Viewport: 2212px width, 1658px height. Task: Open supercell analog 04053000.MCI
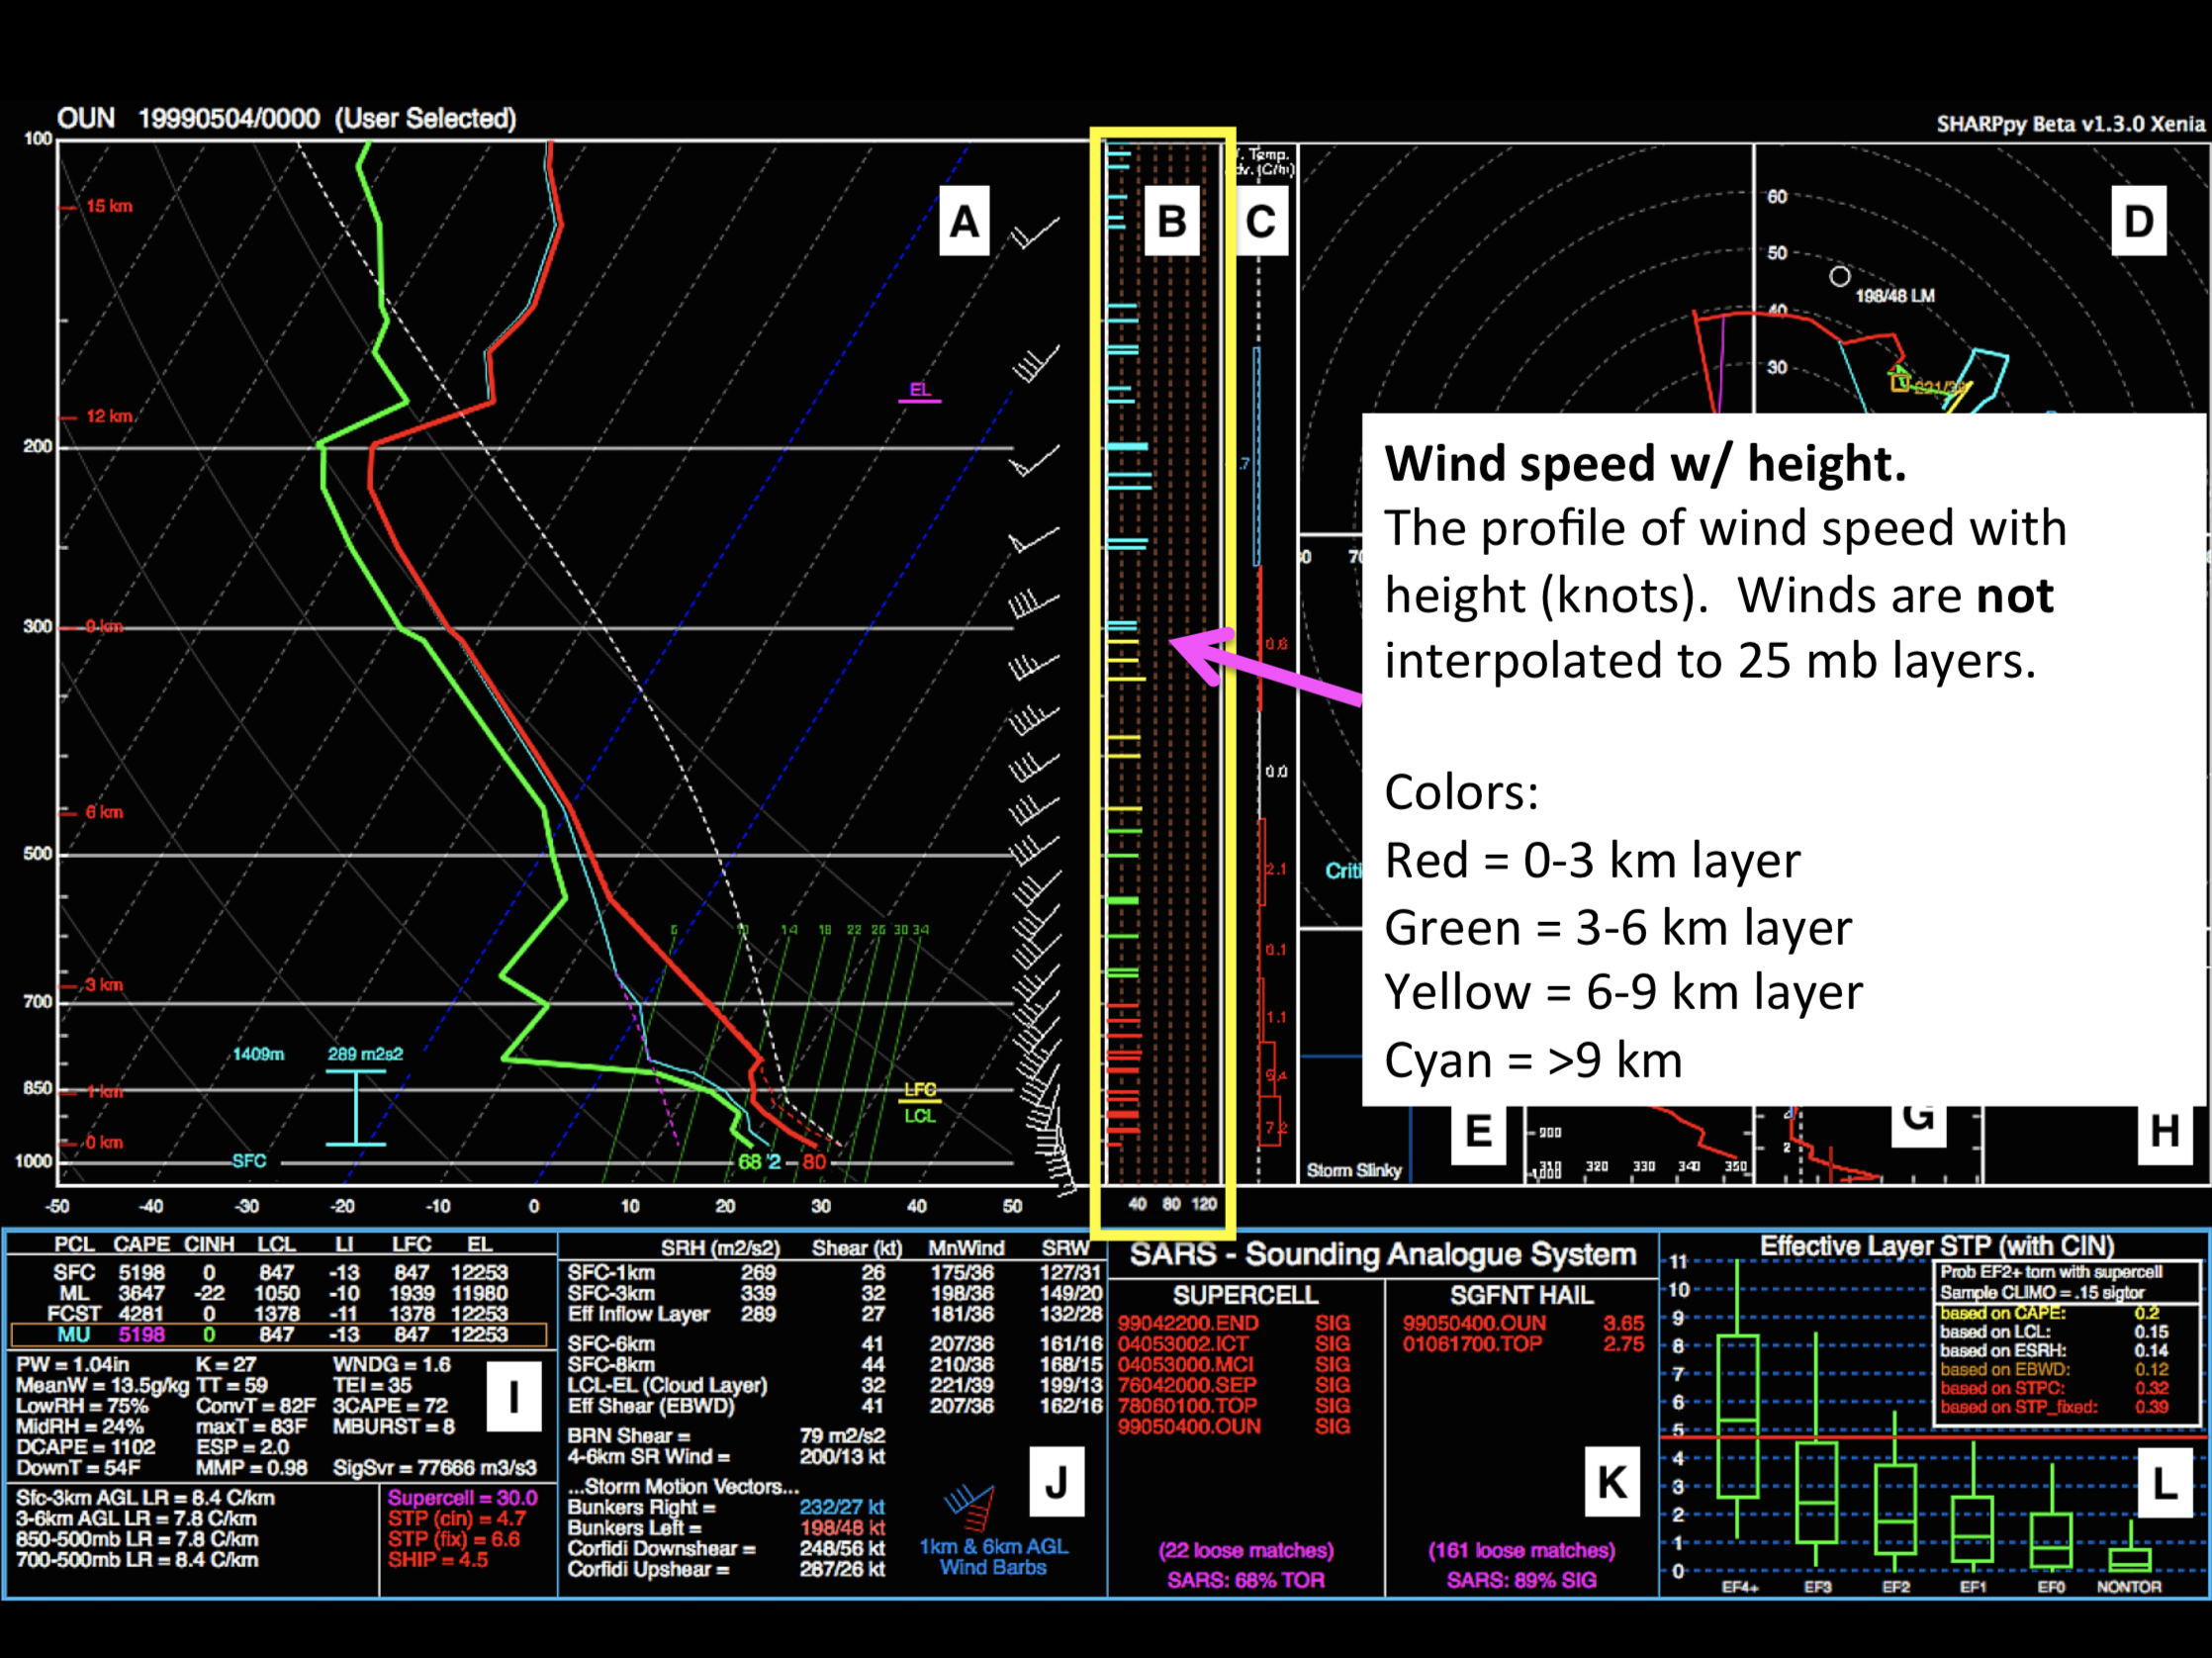(1185, 1365)
